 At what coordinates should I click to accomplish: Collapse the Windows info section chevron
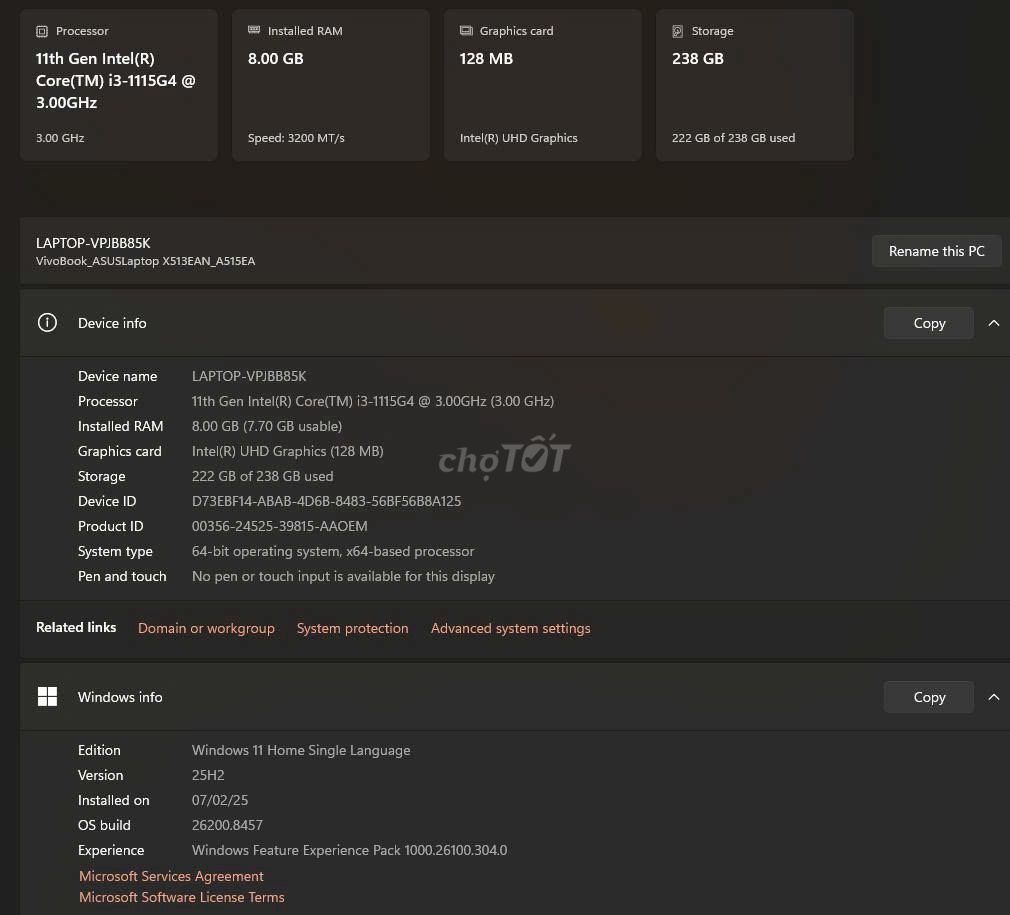tap(994, 697)
